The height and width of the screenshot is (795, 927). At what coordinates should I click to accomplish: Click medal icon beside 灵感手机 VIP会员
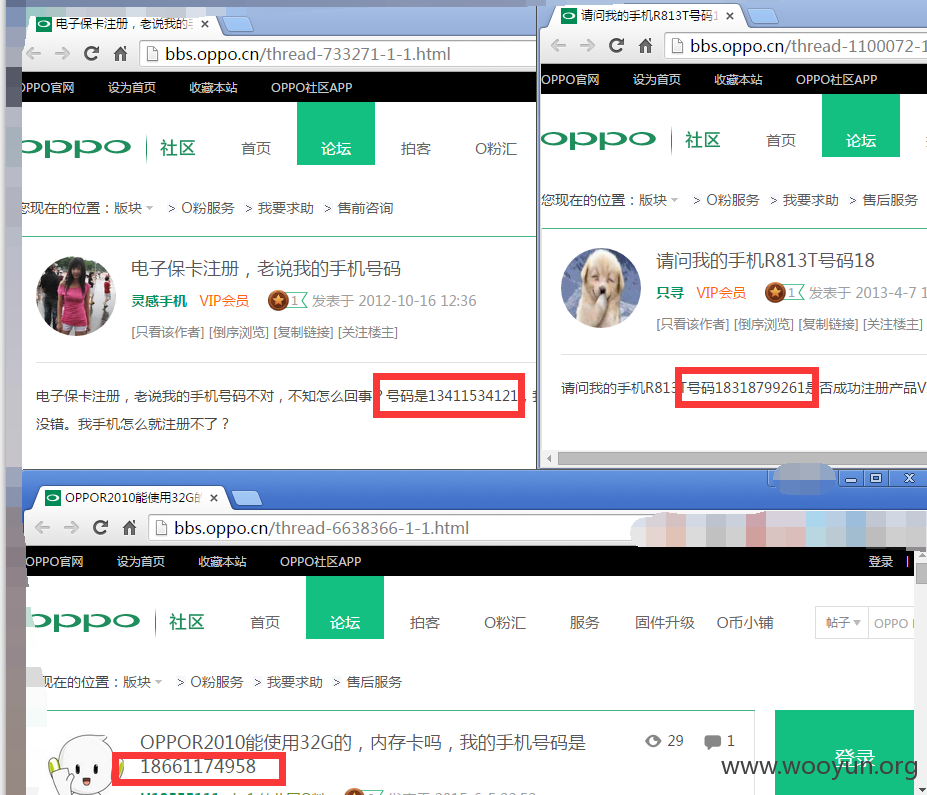coord(278,300)
